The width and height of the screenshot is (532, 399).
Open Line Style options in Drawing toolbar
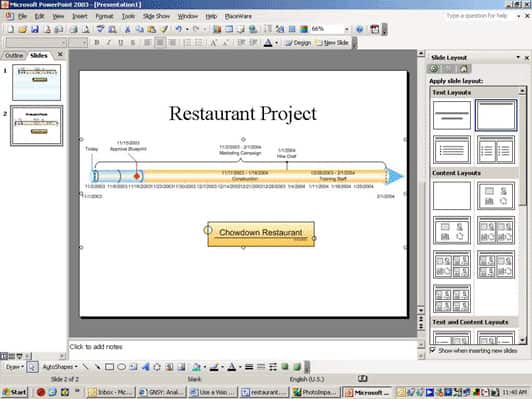(249, 367)
